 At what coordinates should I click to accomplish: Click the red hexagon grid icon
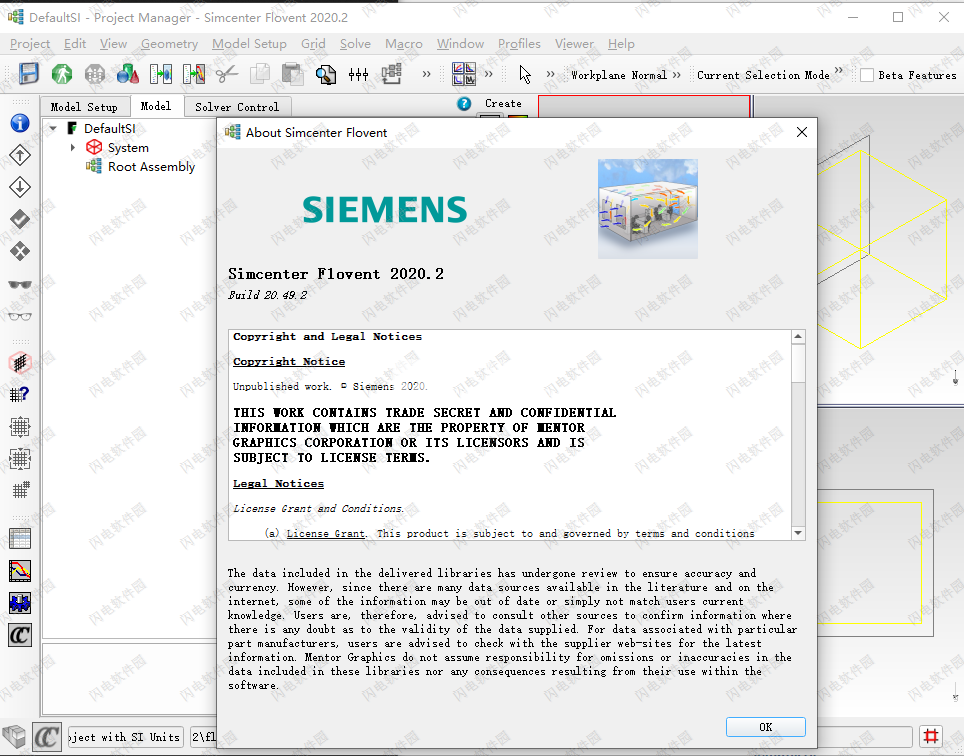20,363
